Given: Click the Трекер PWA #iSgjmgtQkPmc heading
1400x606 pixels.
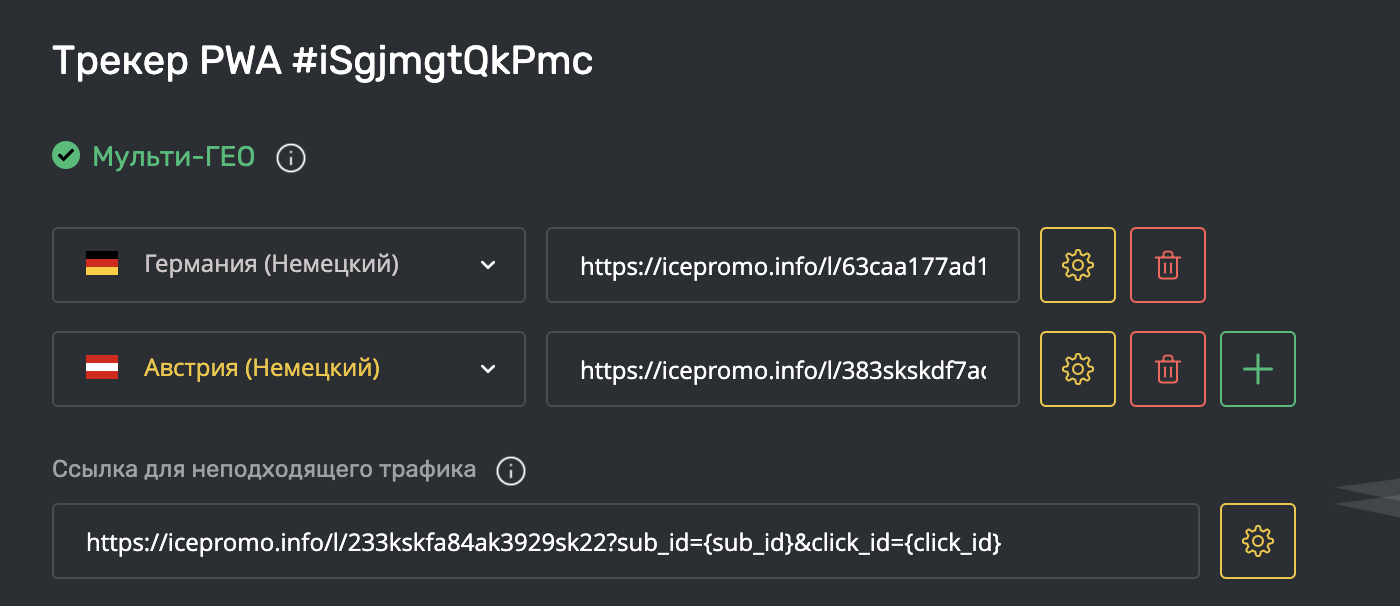Looking at the screenshot, I should click(x=322, y=62).
